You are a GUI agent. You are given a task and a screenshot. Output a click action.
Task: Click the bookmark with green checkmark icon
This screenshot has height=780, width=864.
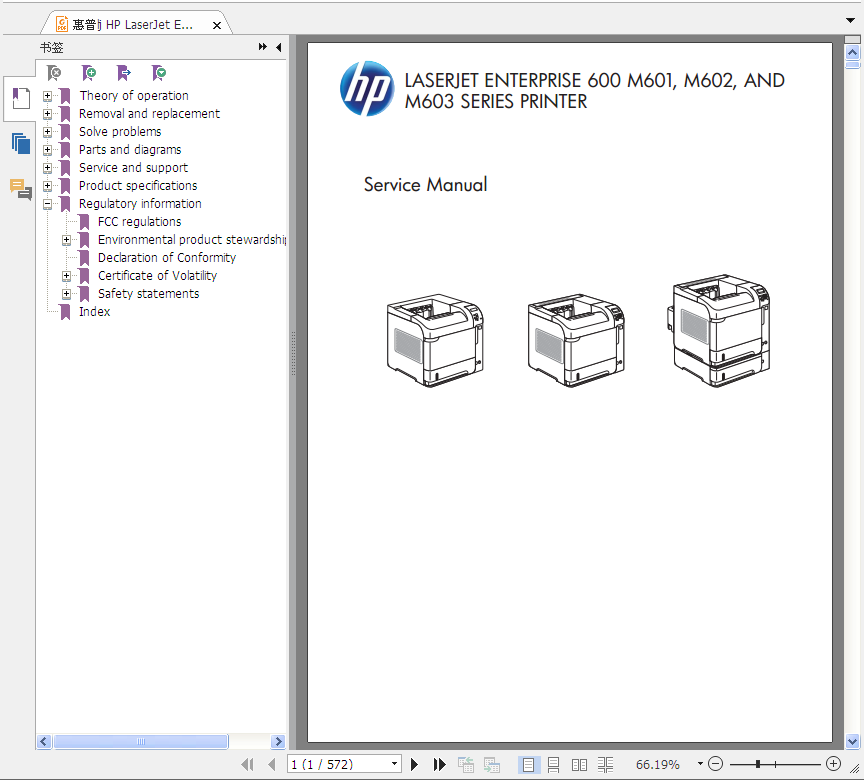[159, 73]
